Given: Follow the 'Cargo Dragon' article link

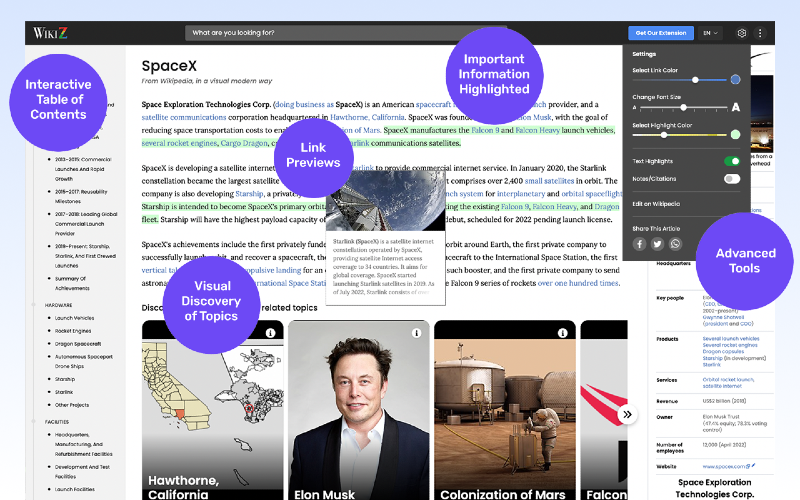Looking at the screenshot, I should [244, 143].
